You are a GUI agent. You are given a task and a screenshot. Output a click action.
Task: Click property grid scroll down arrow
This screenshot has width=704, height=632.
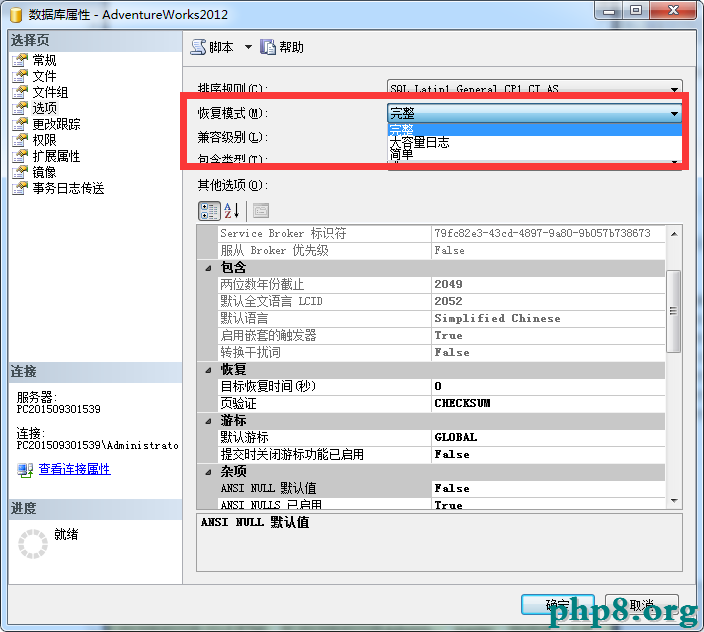tap(674, 500)
